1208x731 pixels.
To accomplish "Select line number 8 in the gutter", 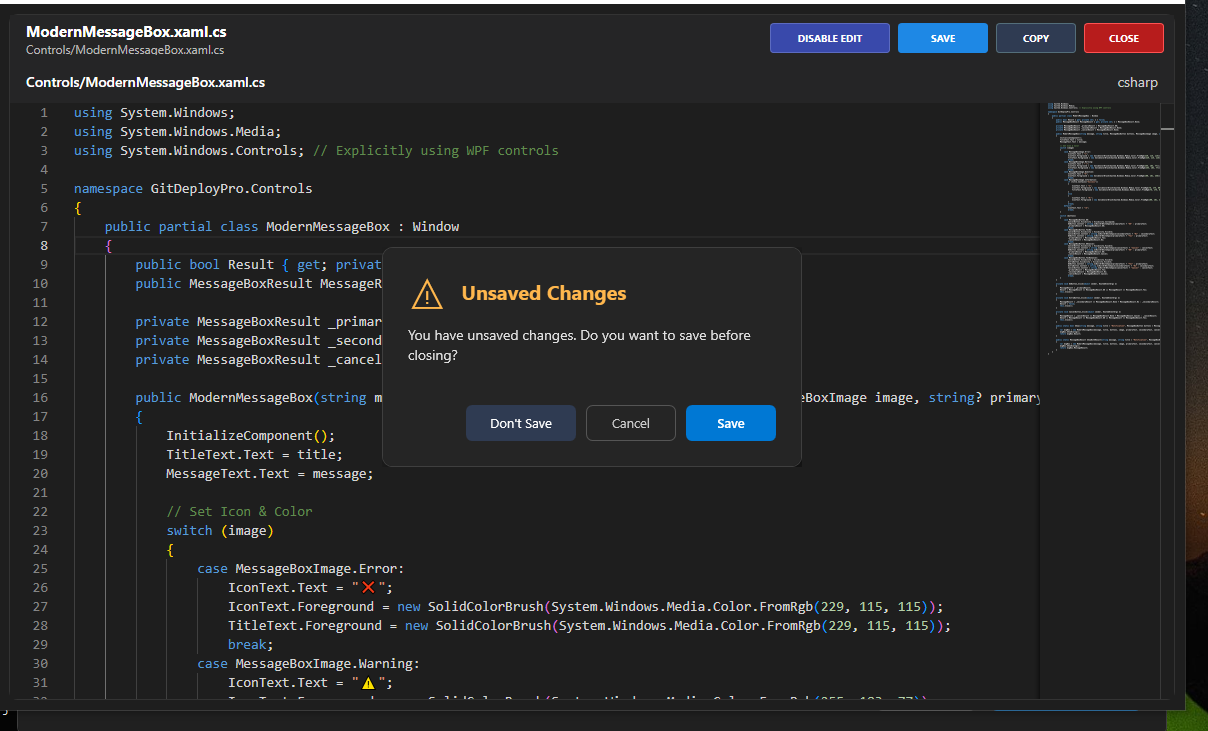I will [43, 246].
